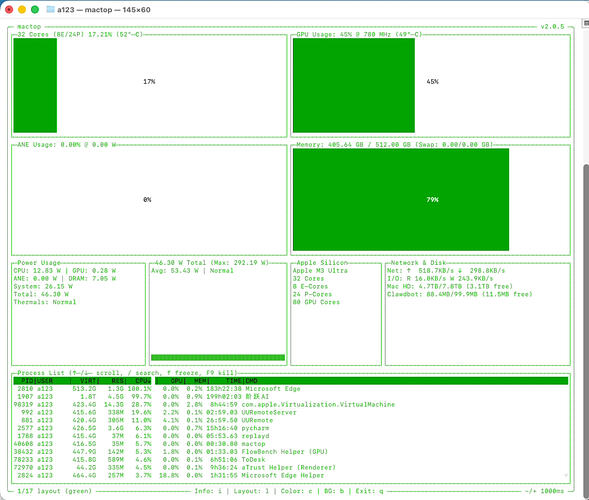Click the "24 P-Cores" text
589x500 pixels.
[312, 295]
